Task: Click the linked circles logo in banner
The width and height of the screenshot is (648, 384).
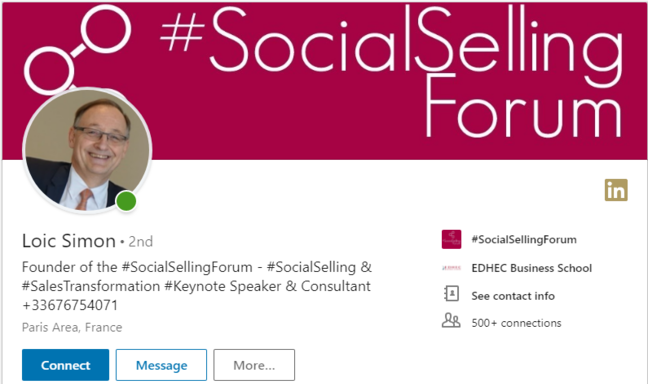Action: tap(77, 48)
